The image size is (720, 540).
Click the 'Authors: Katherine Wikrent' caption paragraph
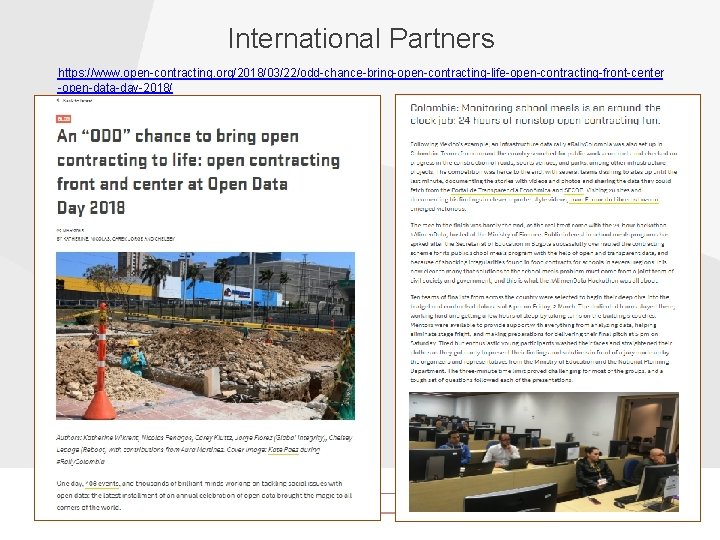coord(204,450)
